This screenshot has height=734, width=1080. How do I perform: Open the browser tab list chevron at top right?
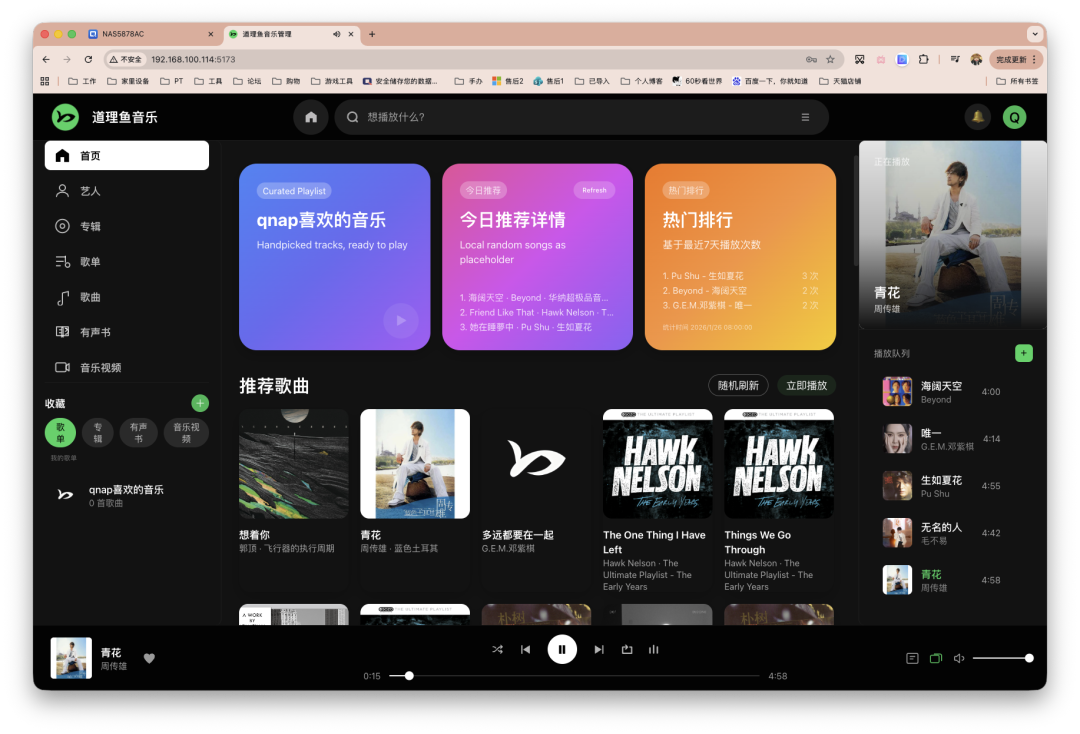click(x=1035, y=33)
